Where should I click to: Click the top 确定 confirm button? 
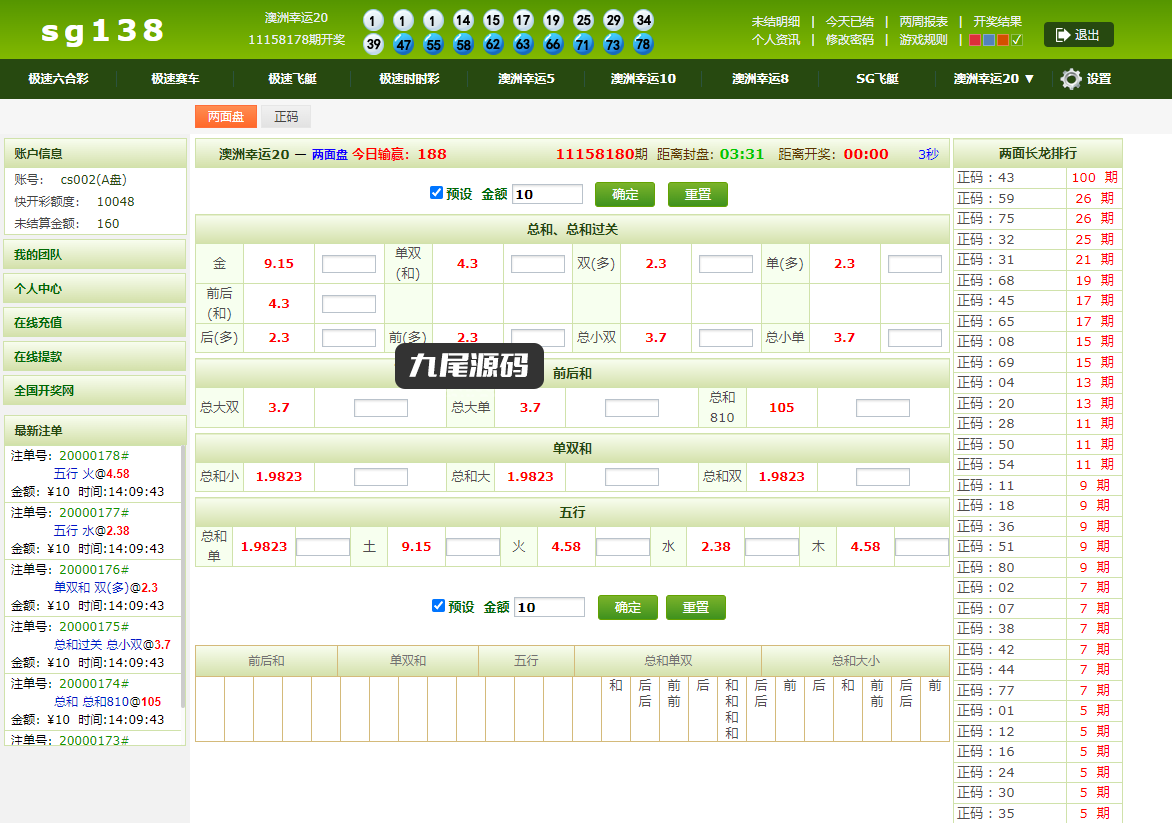click(625, 194)
